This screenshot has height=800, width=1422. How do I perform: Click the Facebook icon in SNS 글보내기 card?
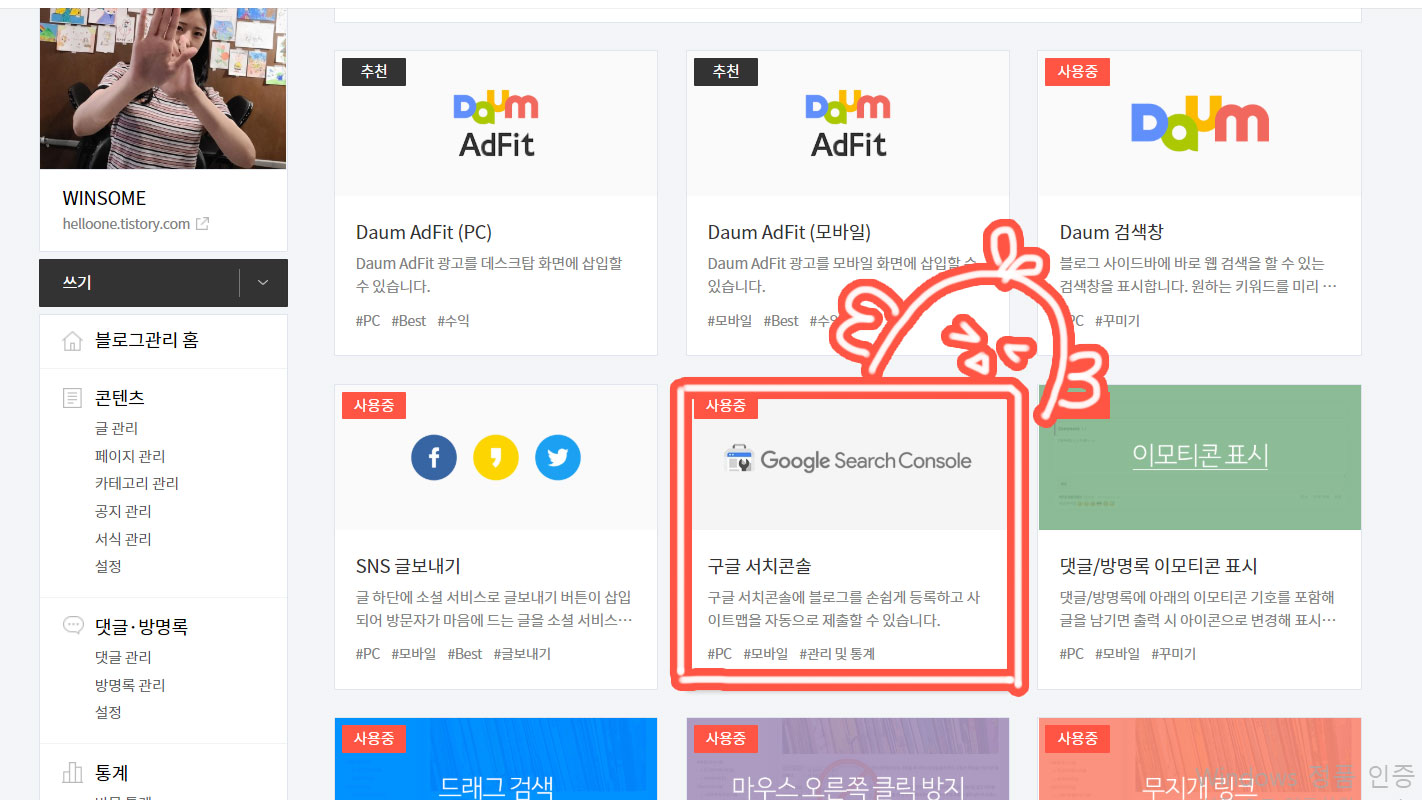434,458
